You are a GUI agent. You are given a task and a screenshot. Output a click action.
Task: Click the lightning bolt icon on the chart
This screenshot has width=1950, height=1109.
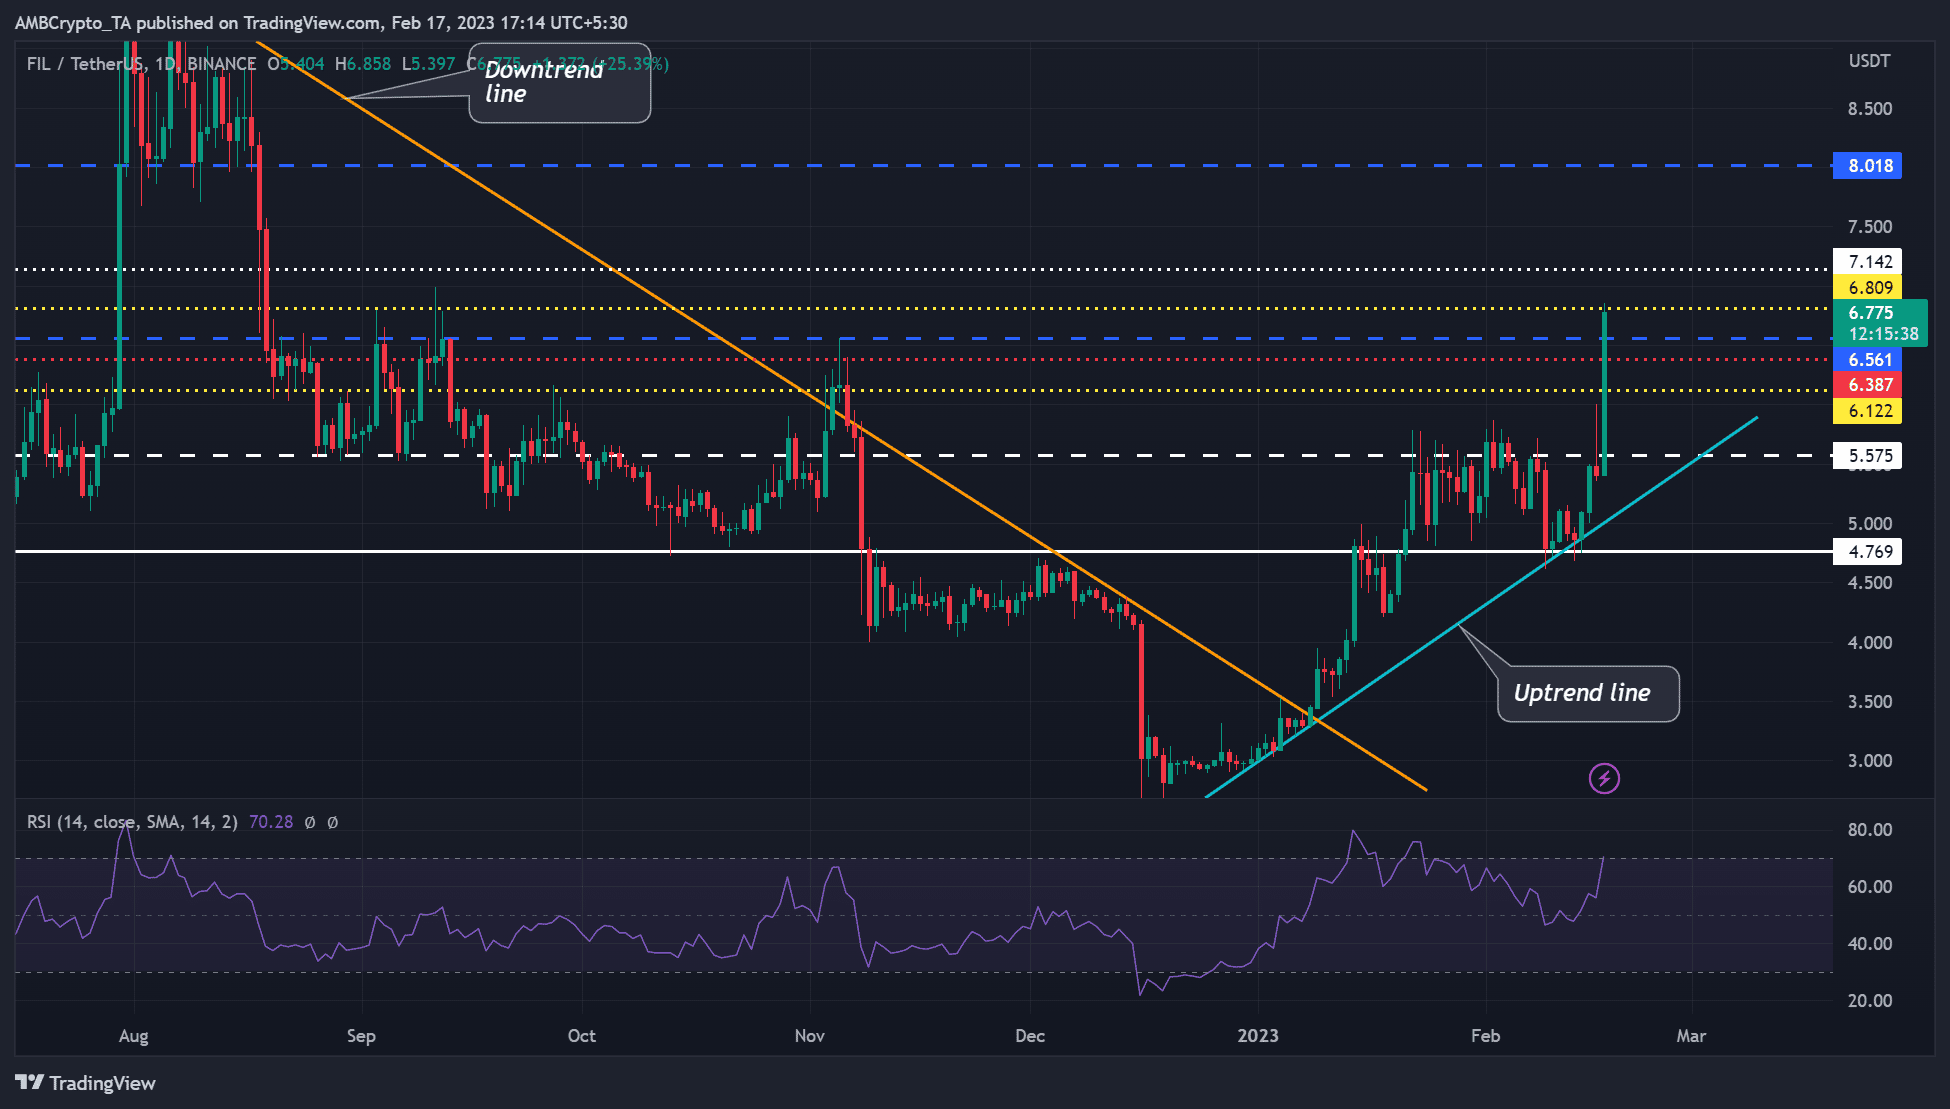point(1606,778)
